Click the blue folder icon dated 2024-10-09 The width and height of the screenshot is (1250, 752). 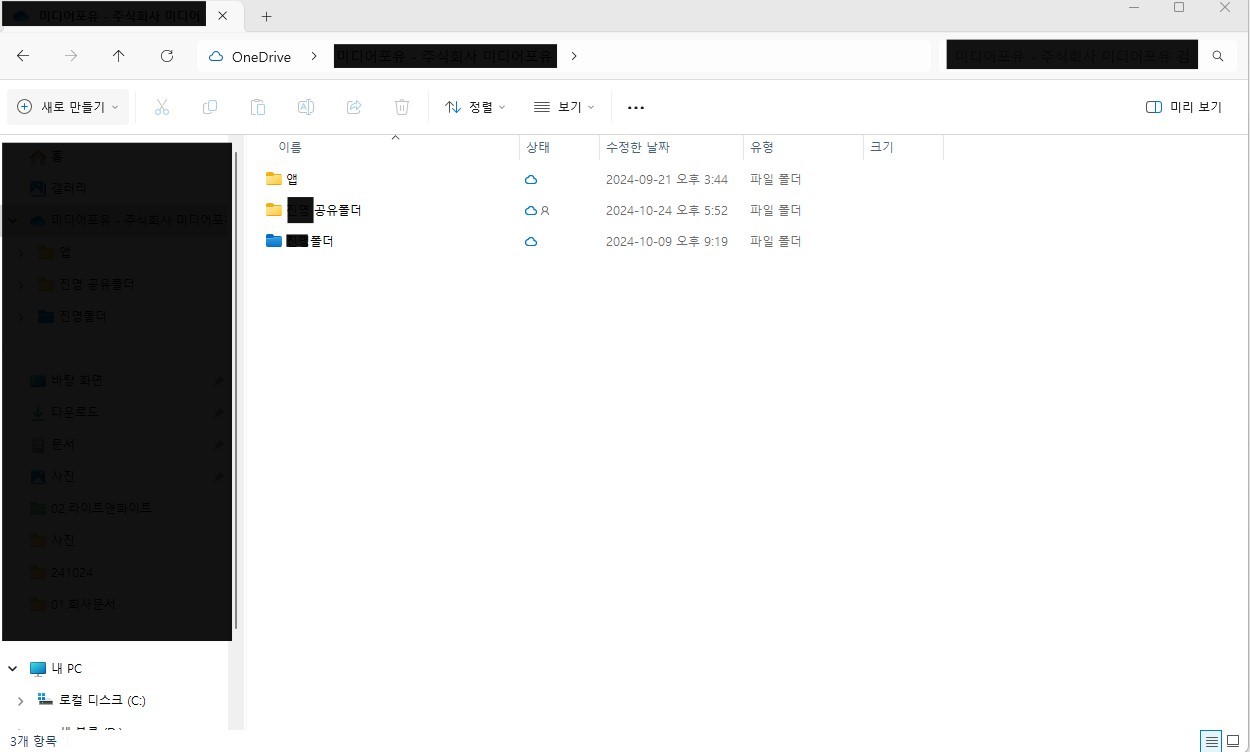point(274,241)
